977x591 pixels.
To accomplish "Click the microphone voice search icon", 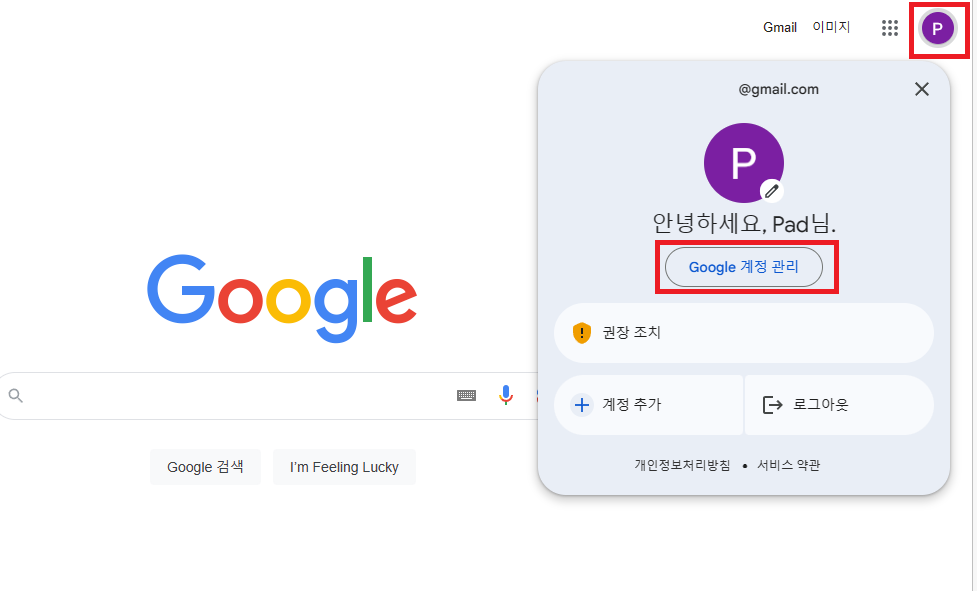I will tap(506, 395).
